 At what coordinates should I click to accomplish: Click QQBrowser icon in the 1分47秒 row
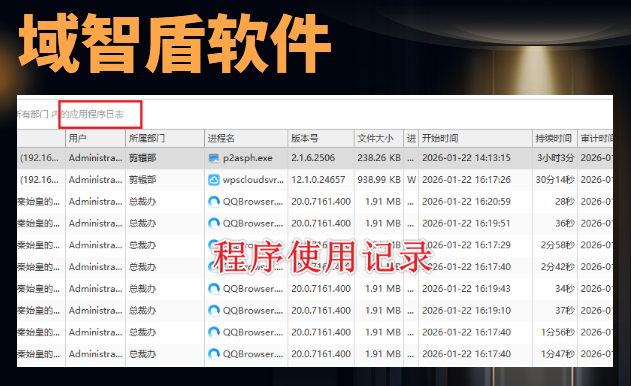tap(214, 354)
